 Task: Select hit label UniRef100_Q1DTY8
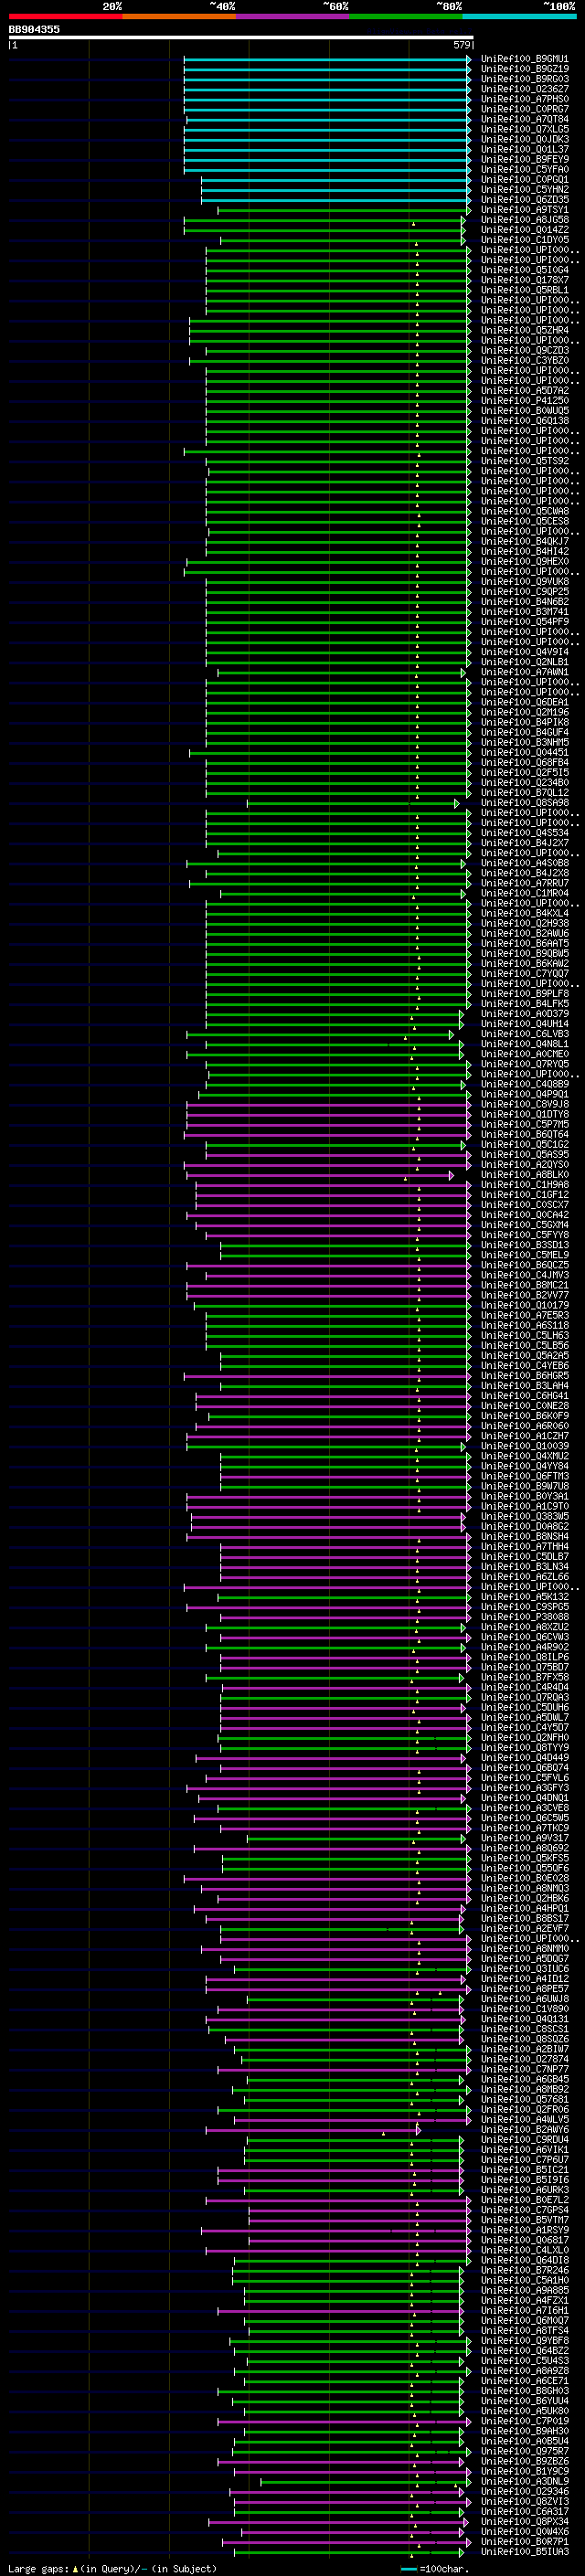[524, 1115]
